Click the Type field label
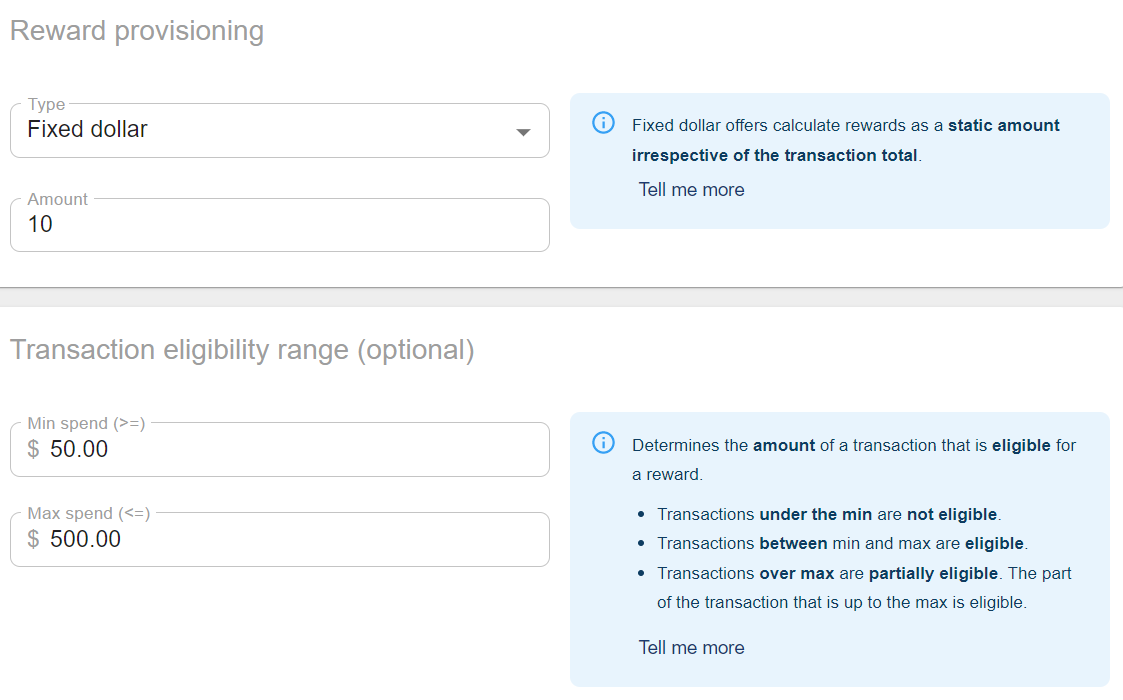This screenshot has height=700, width=1123. coord(47,104)
